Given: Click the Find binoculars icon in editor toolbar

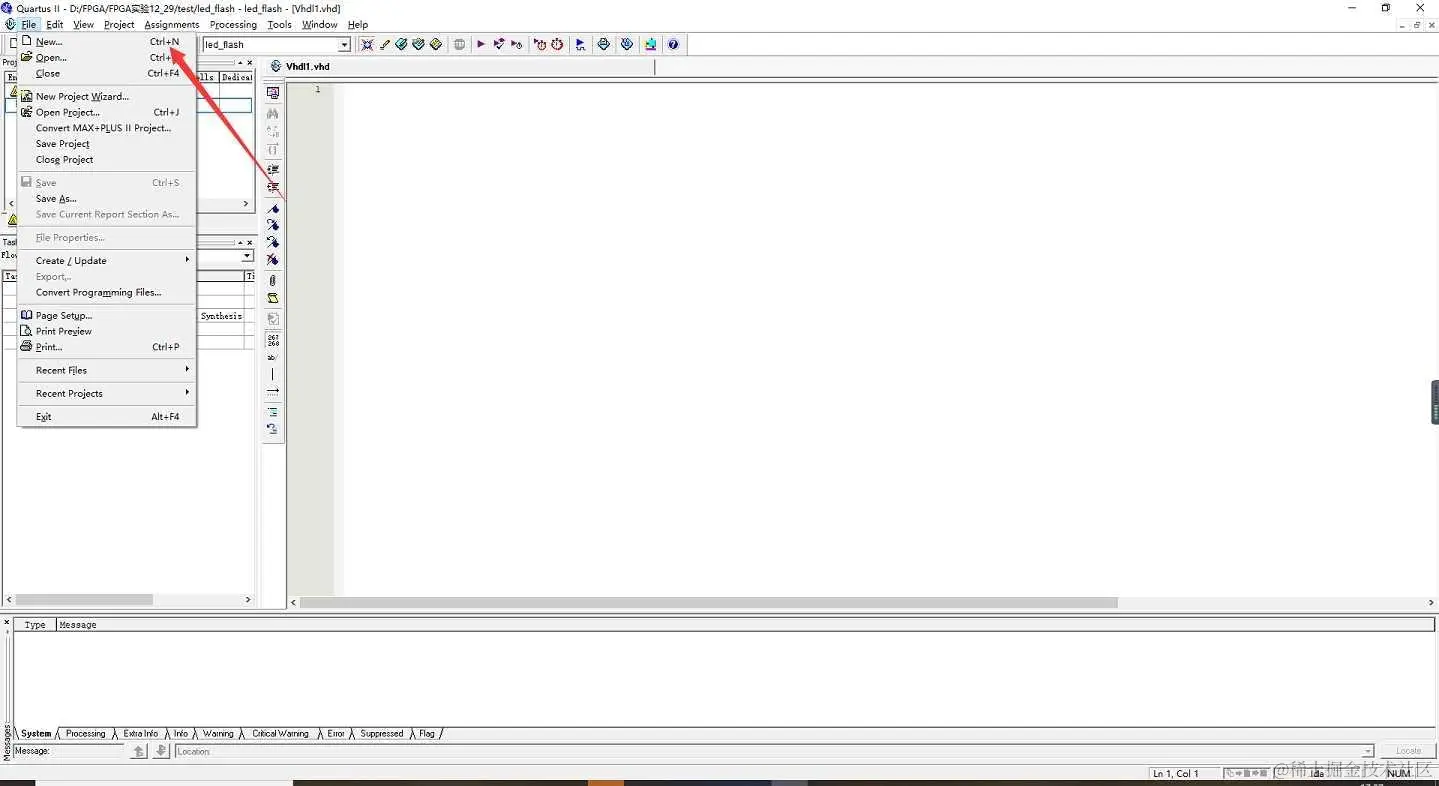Looking at the screenshot, I should (x=272, y=113).
